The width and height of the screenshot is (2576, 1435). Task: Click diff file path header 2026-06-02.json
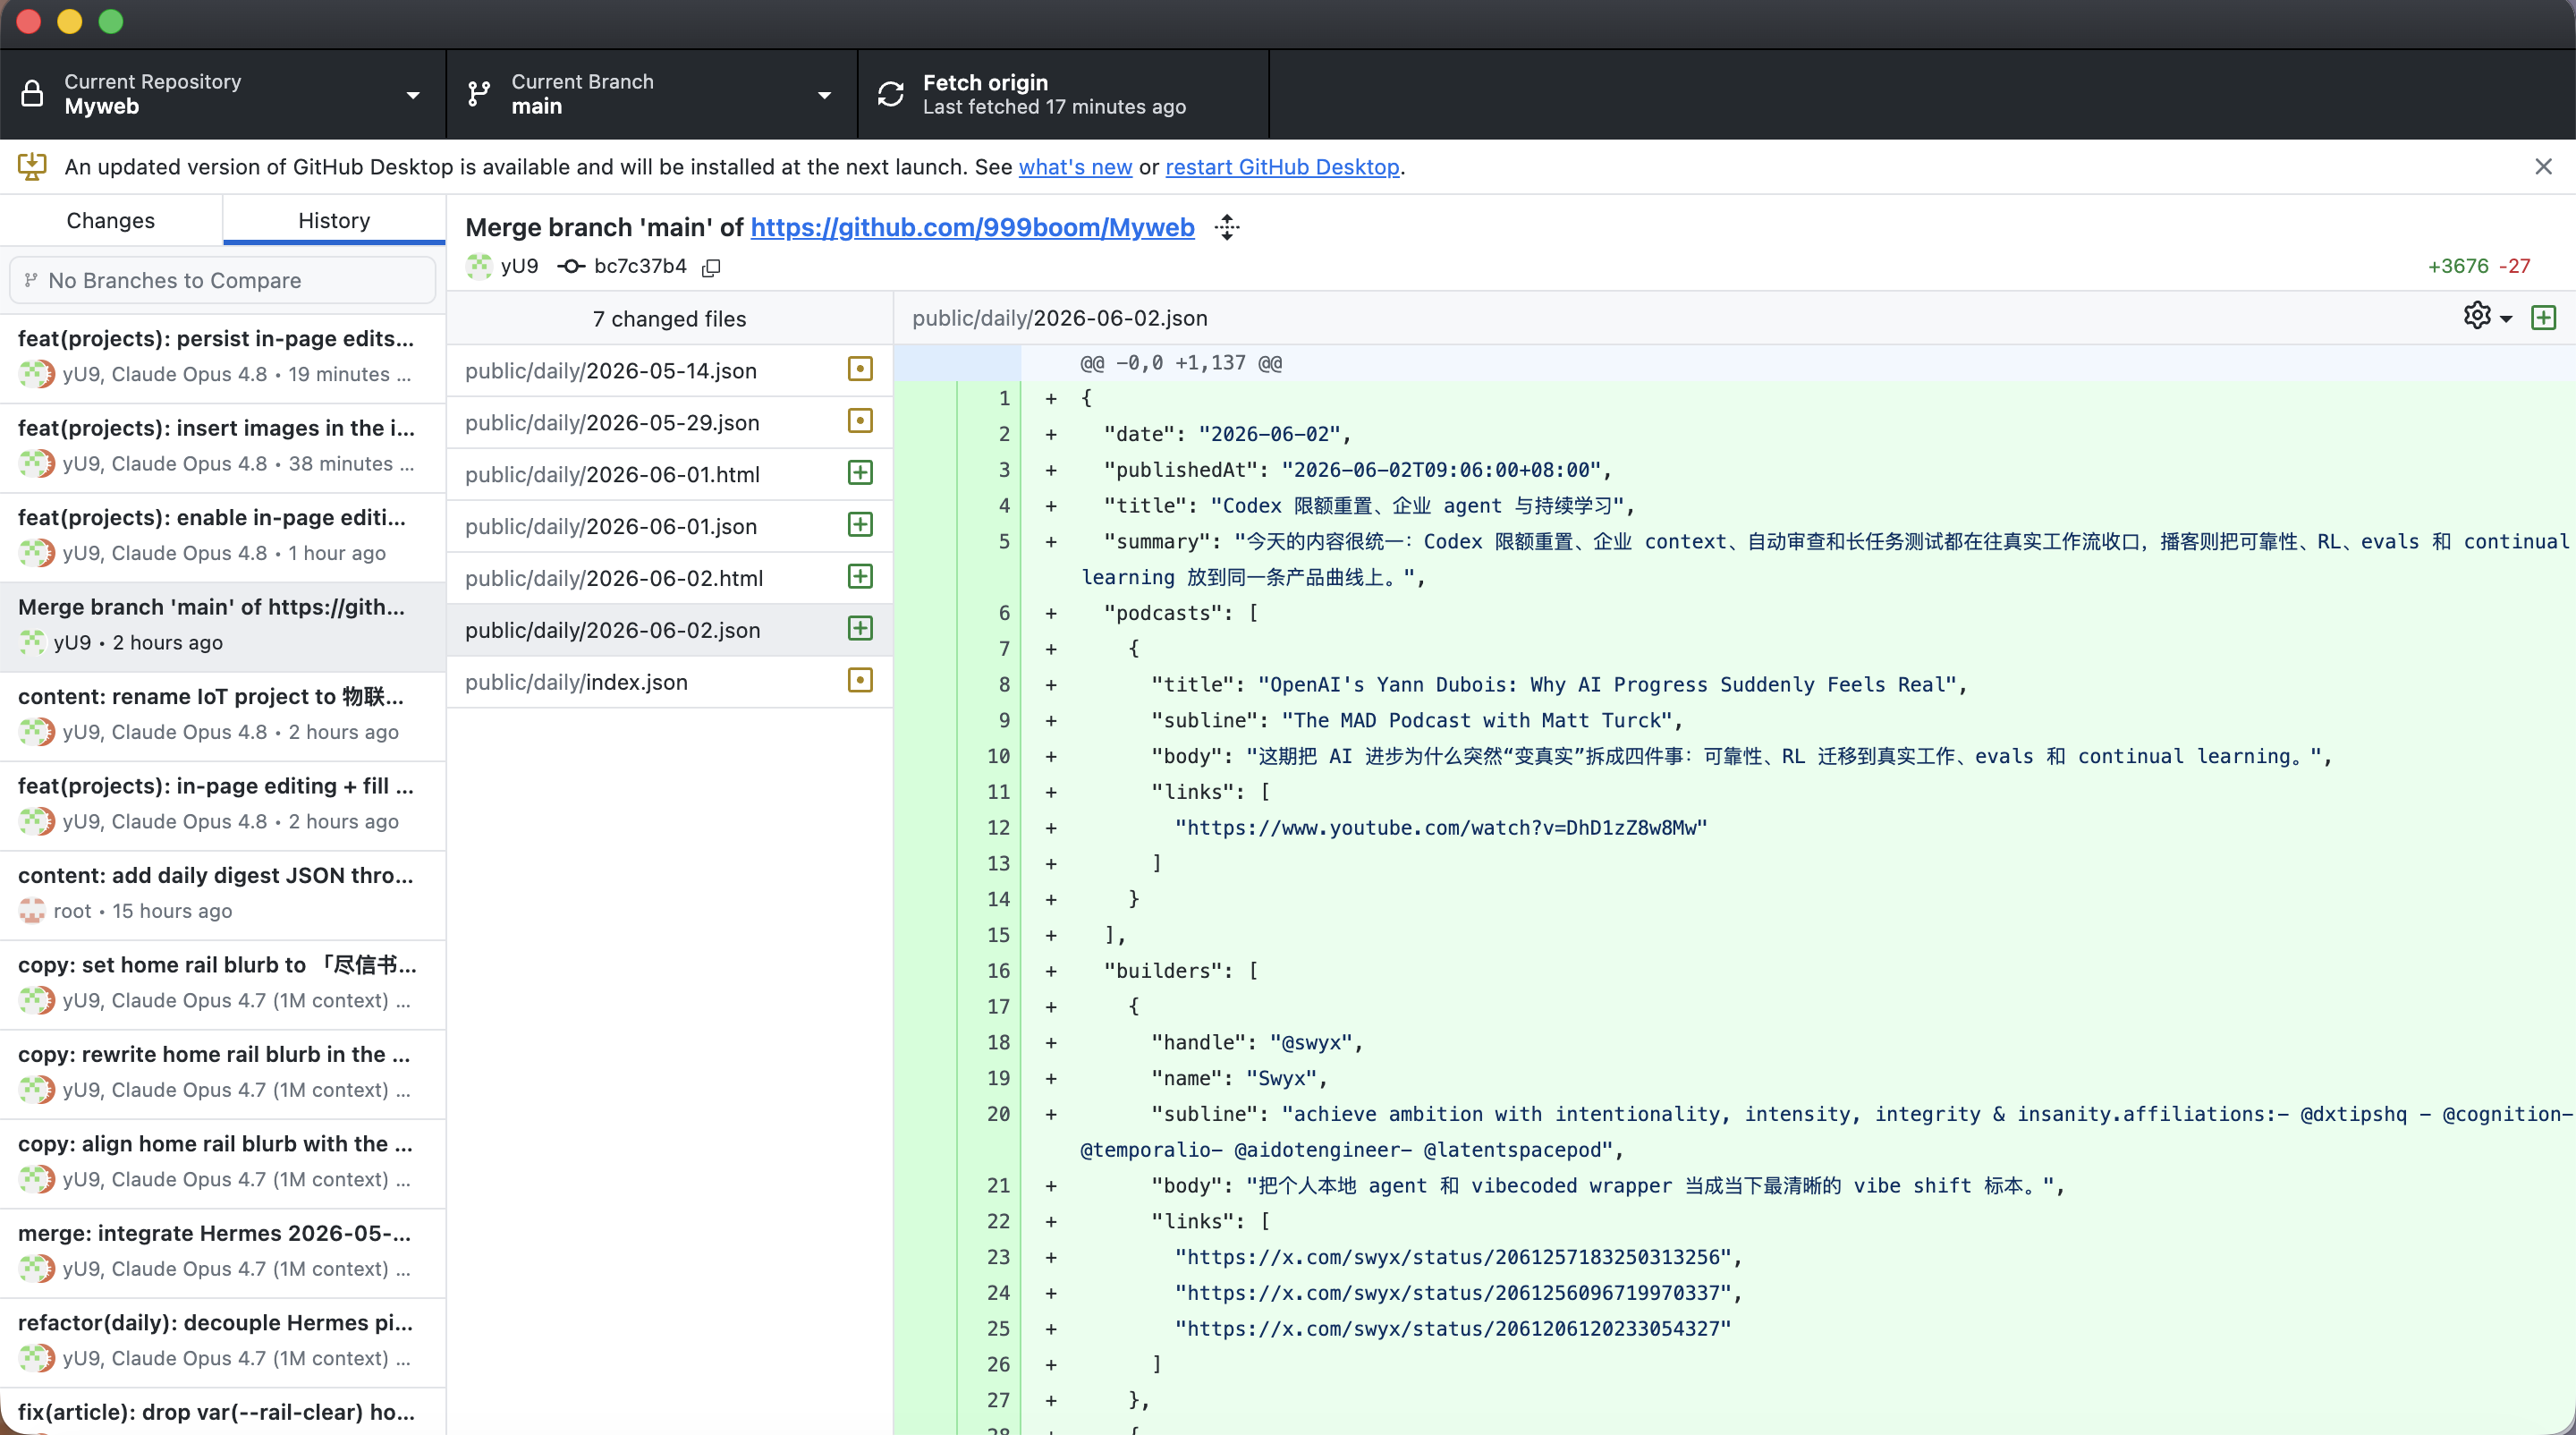click(1060, 318)
